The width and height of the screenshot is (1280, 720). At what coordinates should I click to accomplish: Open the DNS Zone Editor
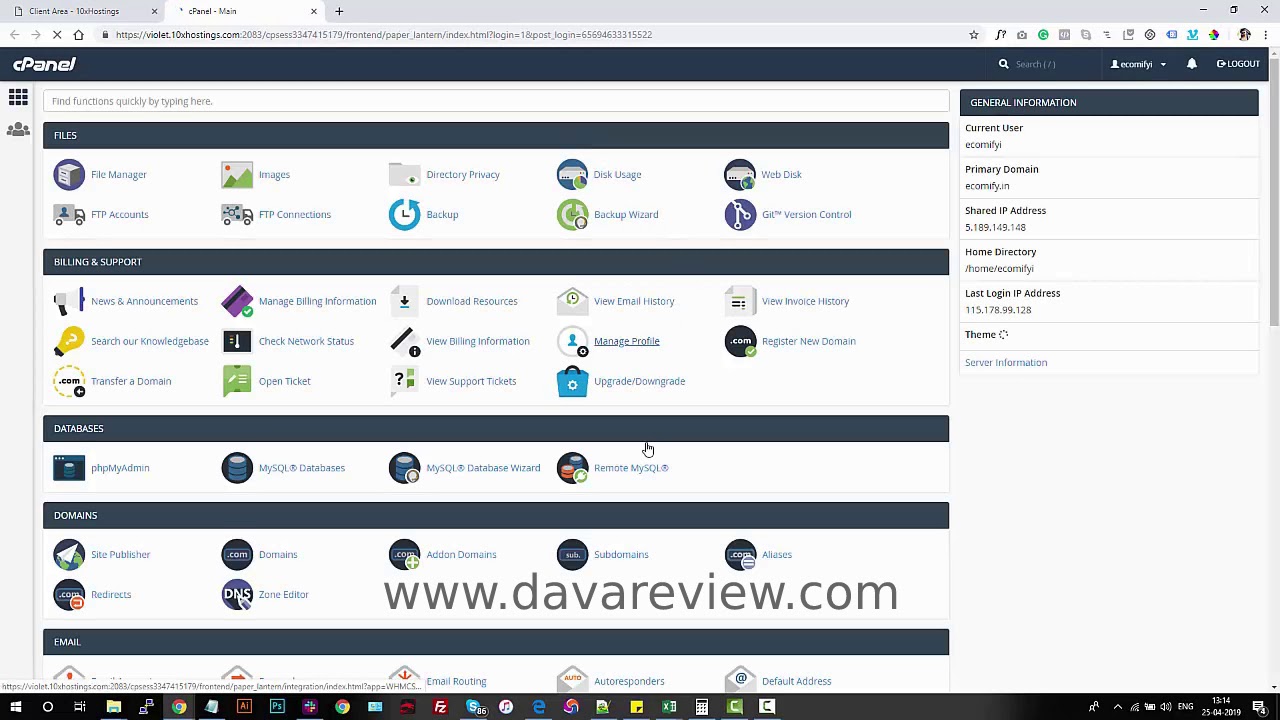coord(283,594)
